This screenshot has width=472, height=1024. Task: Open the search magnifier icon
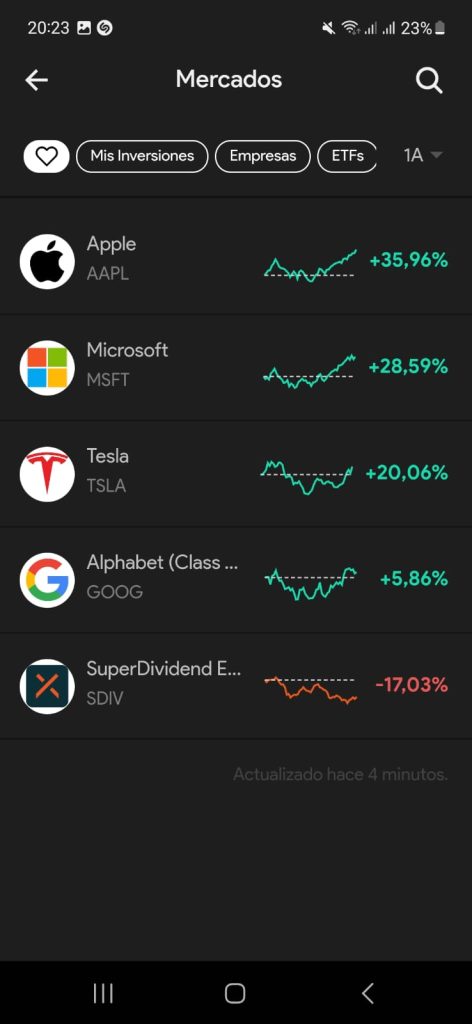tap(429, 81)
